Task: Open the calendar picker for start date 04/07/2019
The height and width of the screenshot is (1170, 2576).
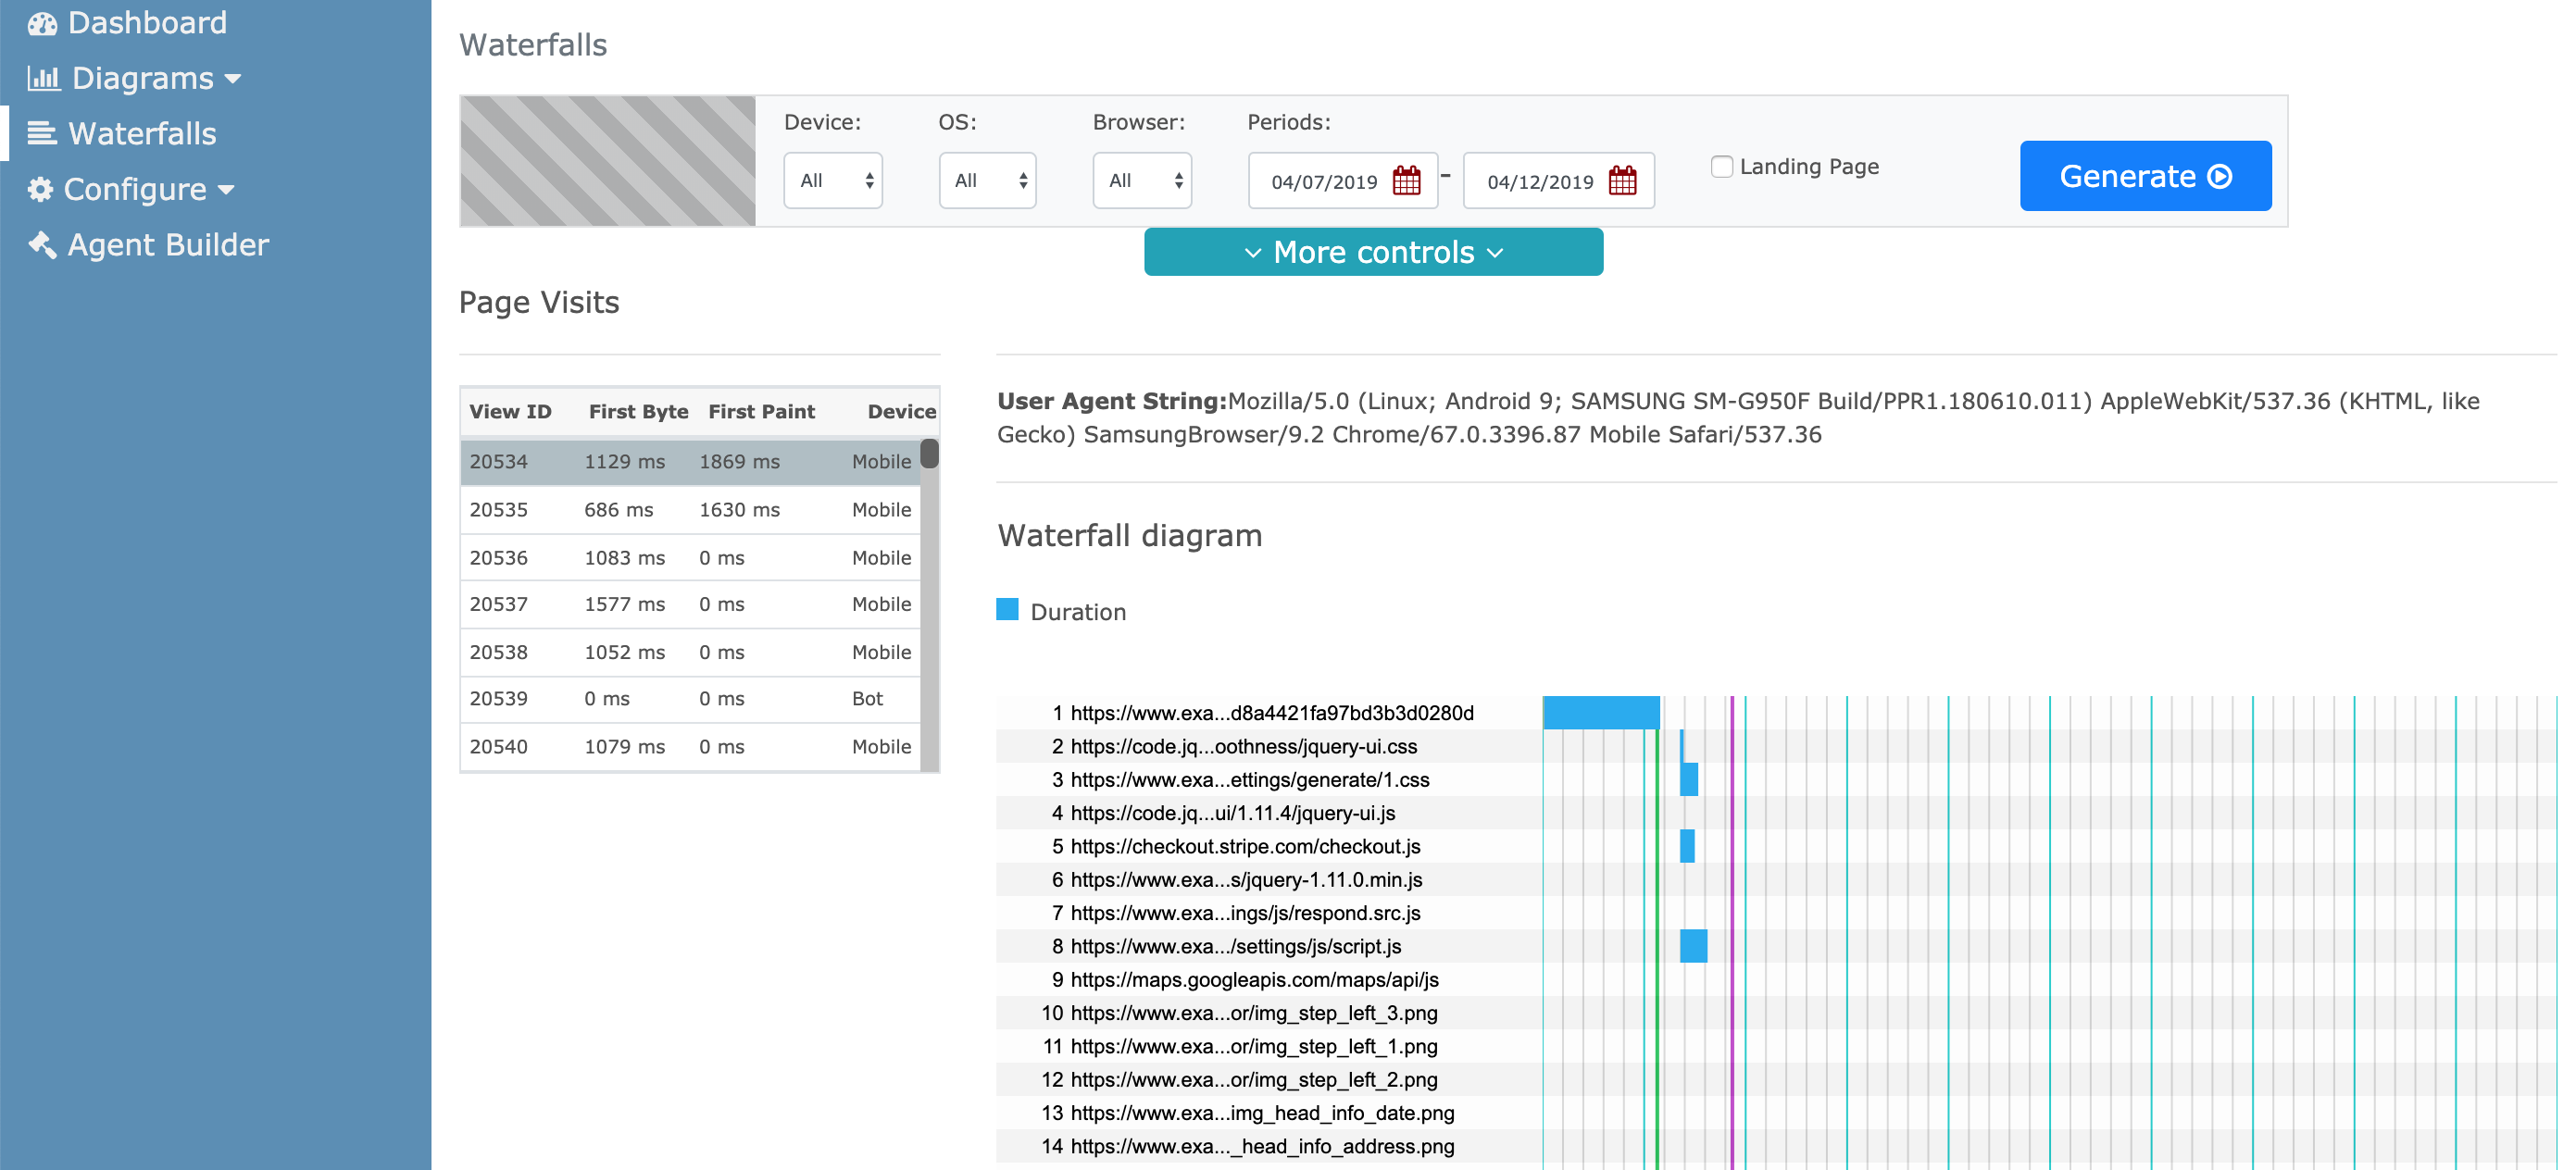Action: point(1404,181)
